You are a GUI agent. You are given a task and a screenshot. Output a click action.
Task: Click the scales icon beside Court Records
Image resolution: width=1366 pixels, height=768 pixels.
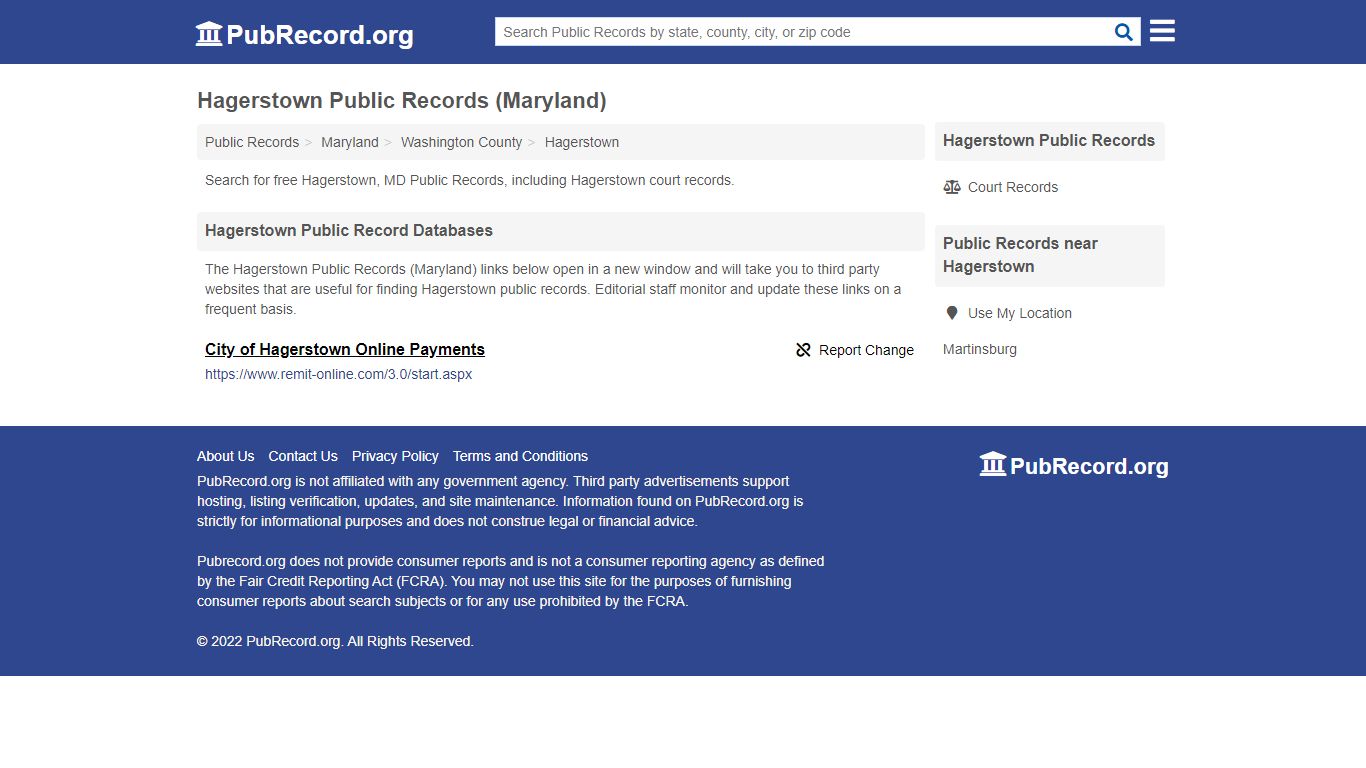pyautogui.click(x=952, y=187)
